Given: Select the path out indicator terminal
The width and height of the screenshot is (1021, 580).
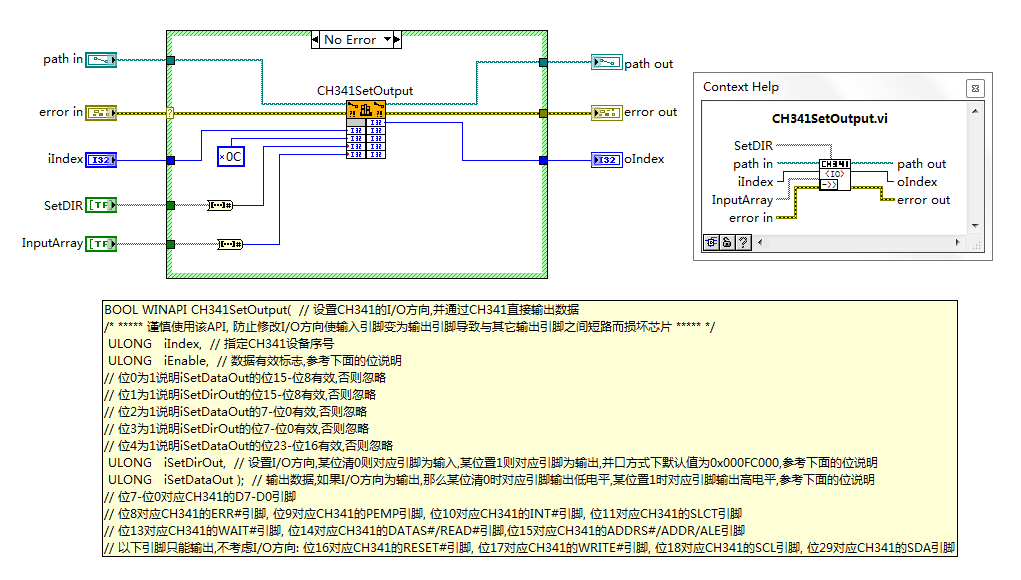Looking at the screenshot, I should (x=607, y=62).
